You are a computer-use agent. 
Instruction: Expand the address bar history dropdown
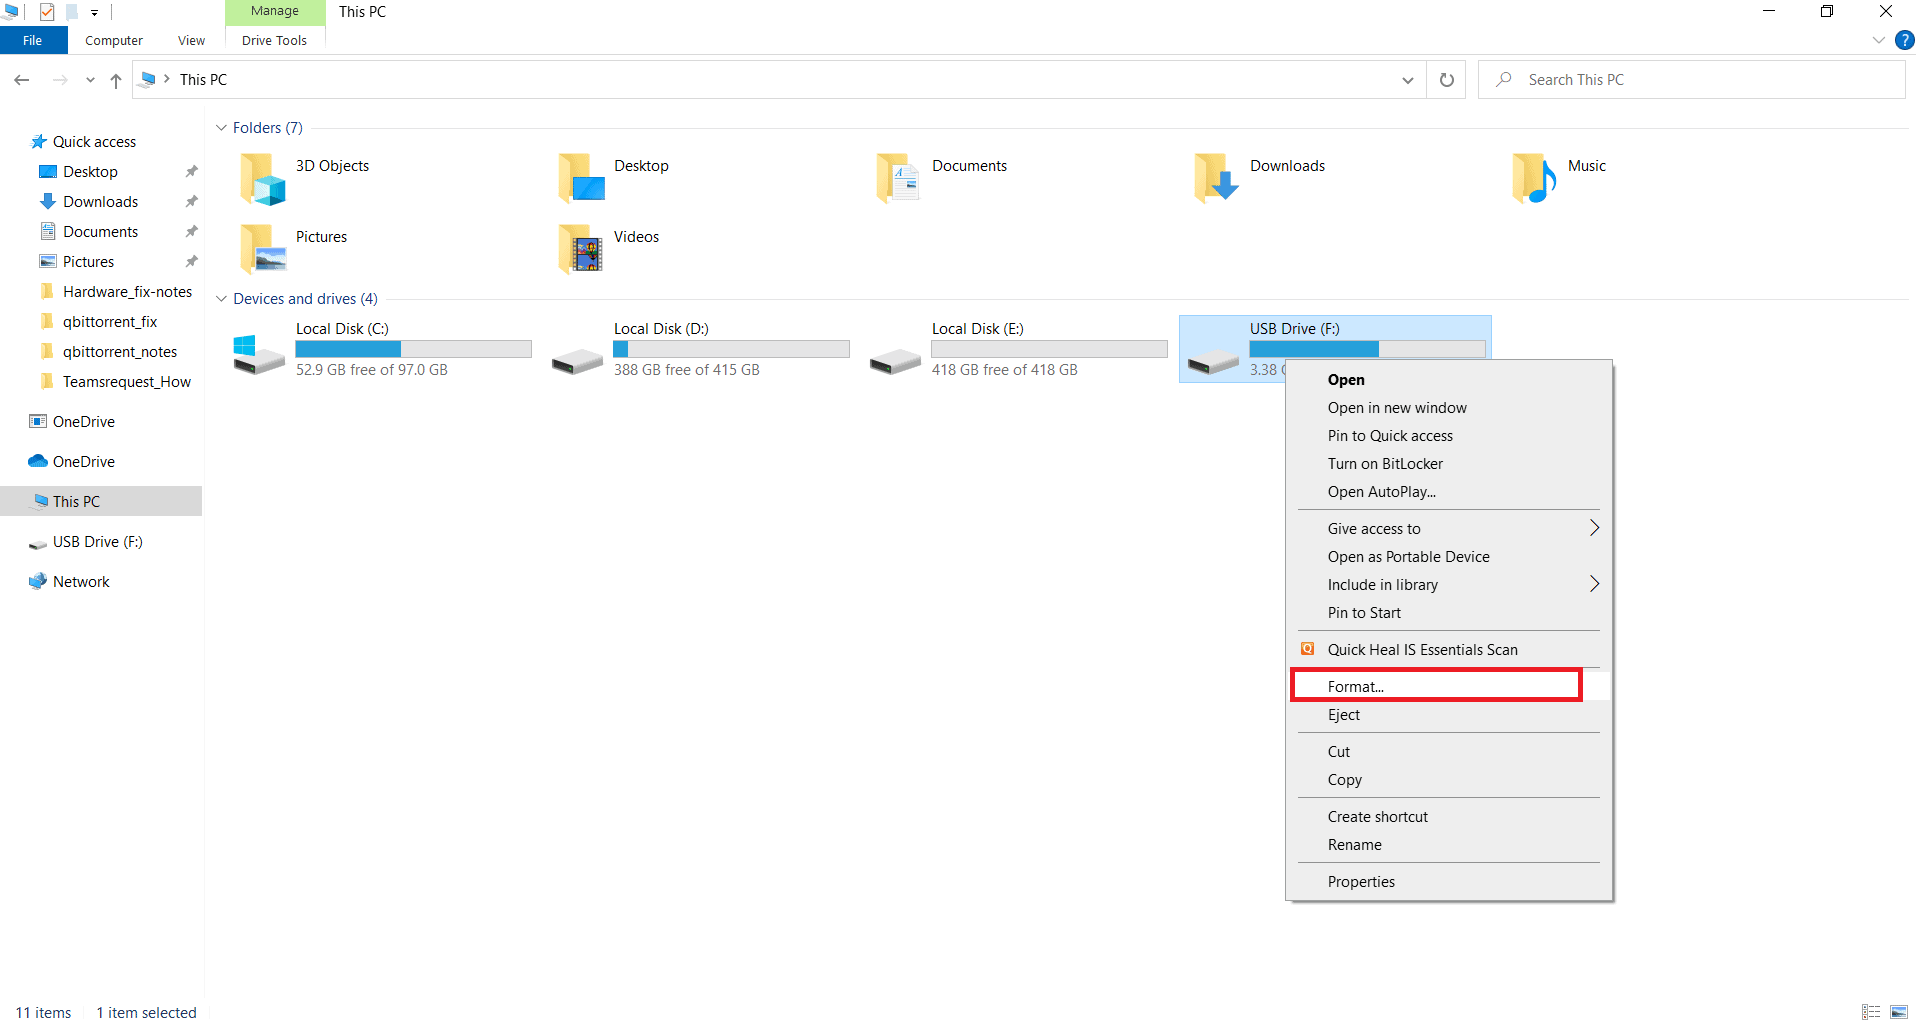click(x=1407, y=80)
